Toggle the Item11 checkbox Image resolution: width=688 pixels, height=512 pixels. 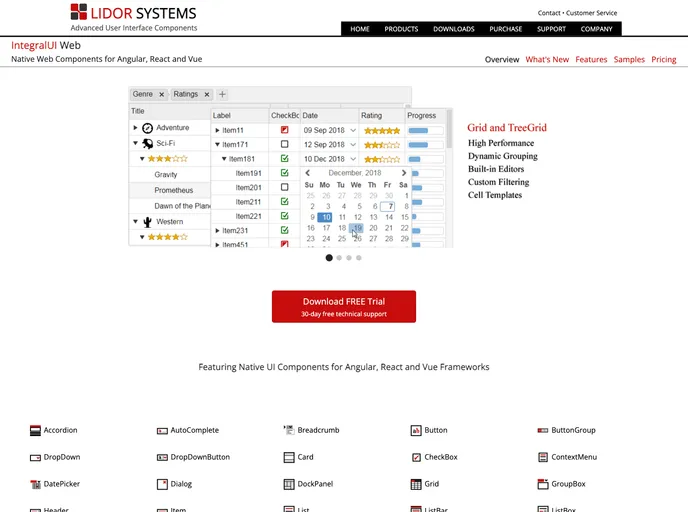pos(284,130)
